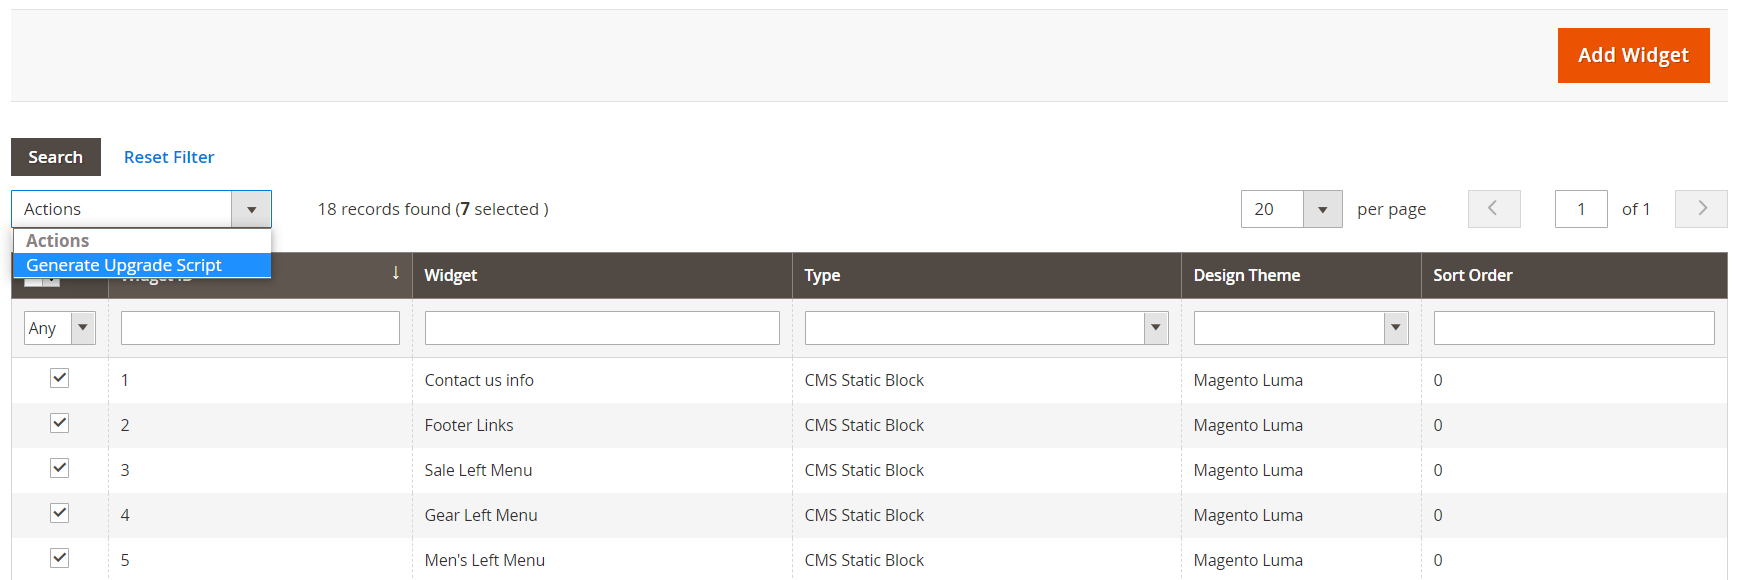Focus the Widget name filter field
Image resolution: width=1737 pixels, height=580 pixels.
coord(601,328)
